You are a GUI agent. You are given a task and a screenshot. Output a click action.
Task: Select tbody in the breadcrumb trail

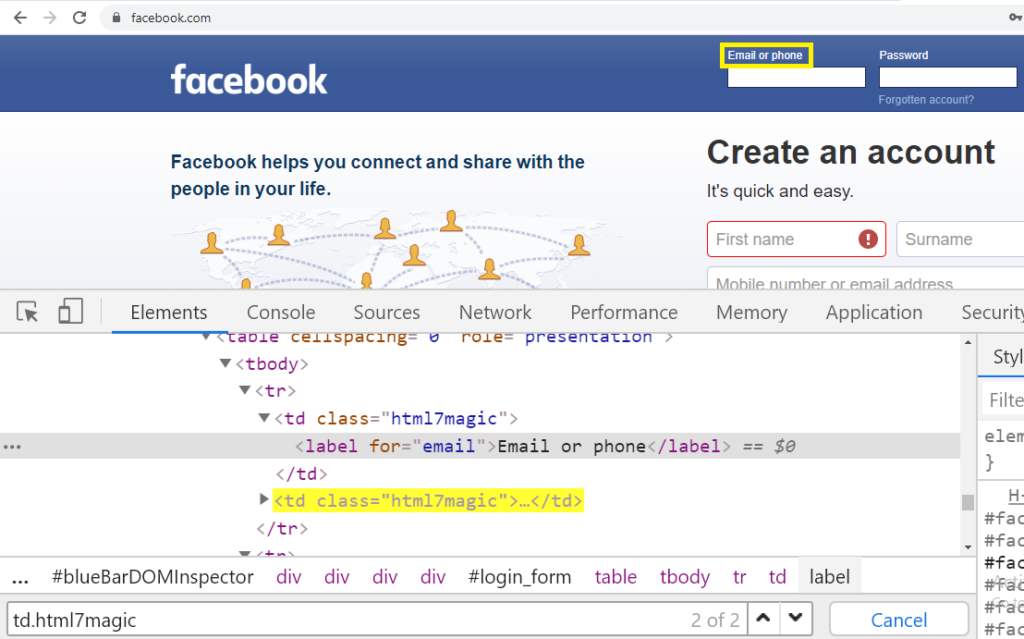[x=684, y=577]
